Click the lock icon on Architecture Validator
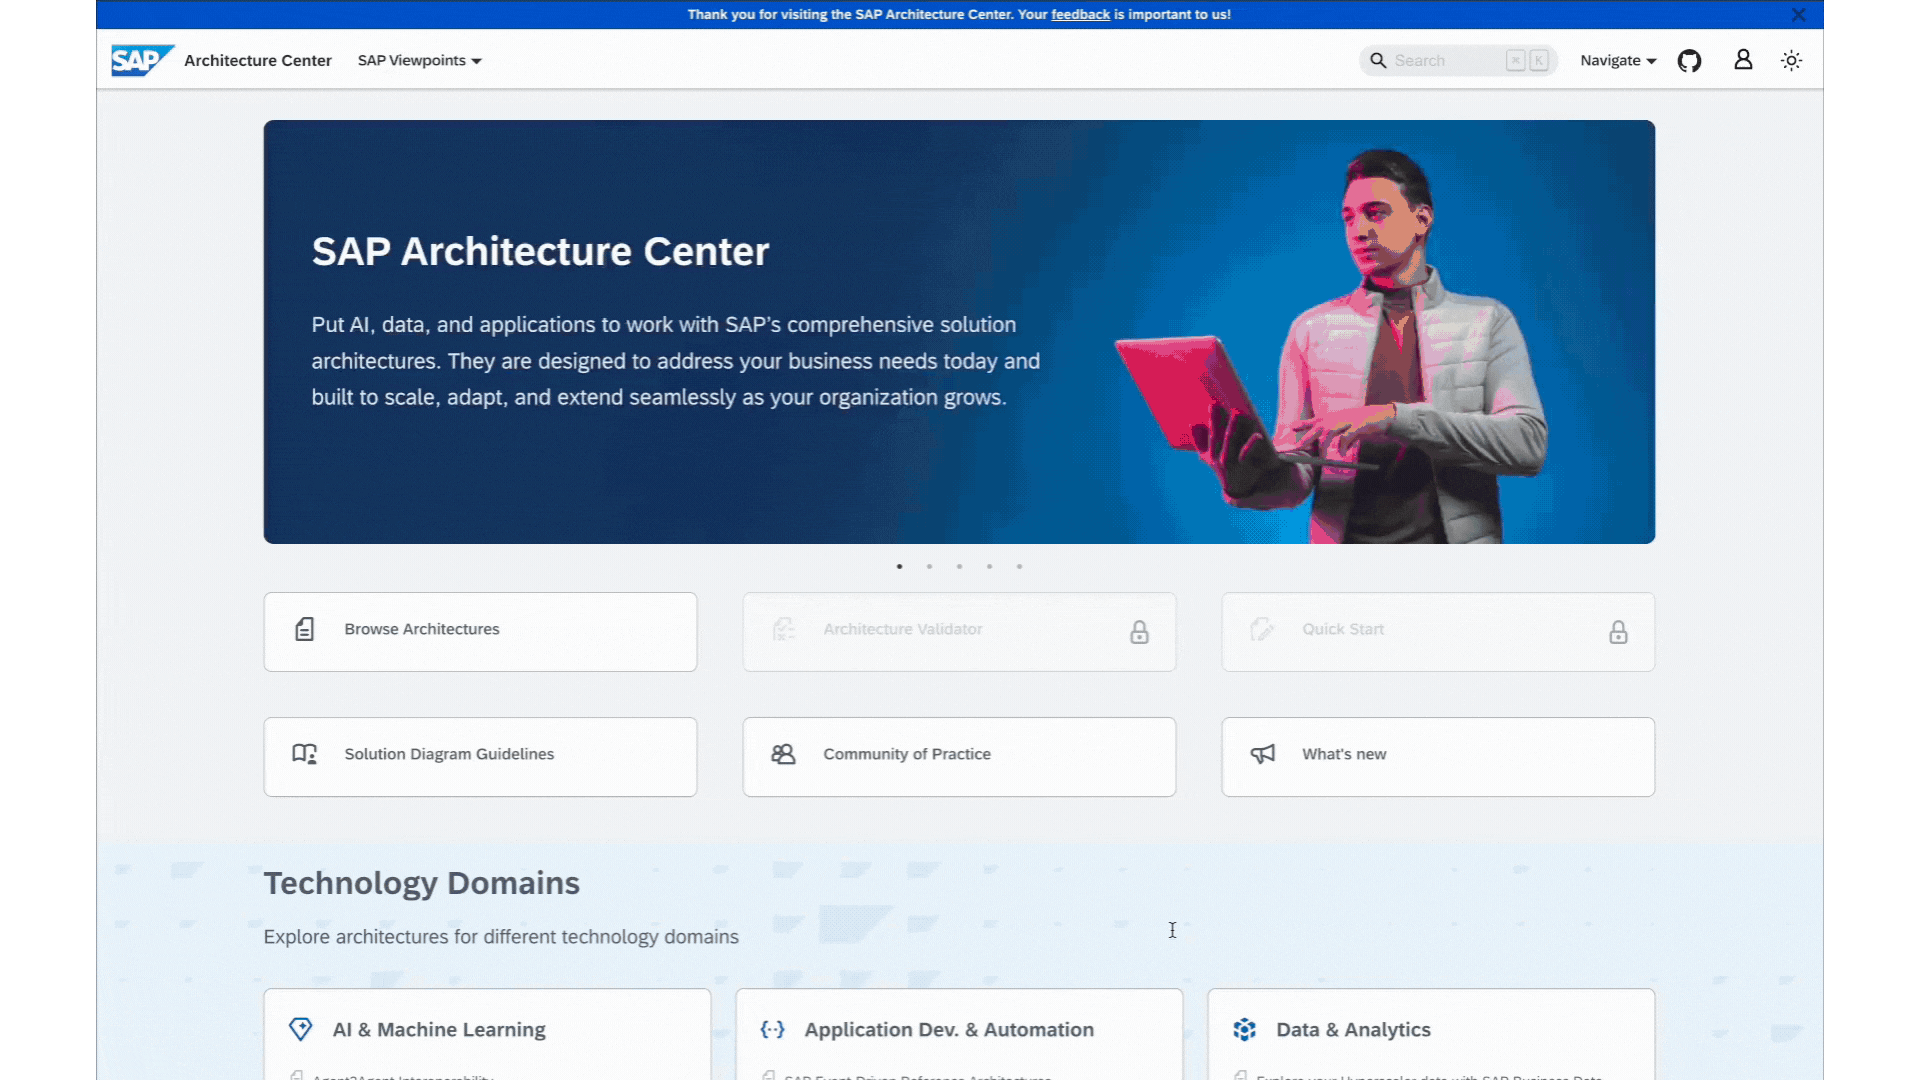The height and width of the screenshot is (1080, 1920). pyautogui.click(x=1139, y=632)
